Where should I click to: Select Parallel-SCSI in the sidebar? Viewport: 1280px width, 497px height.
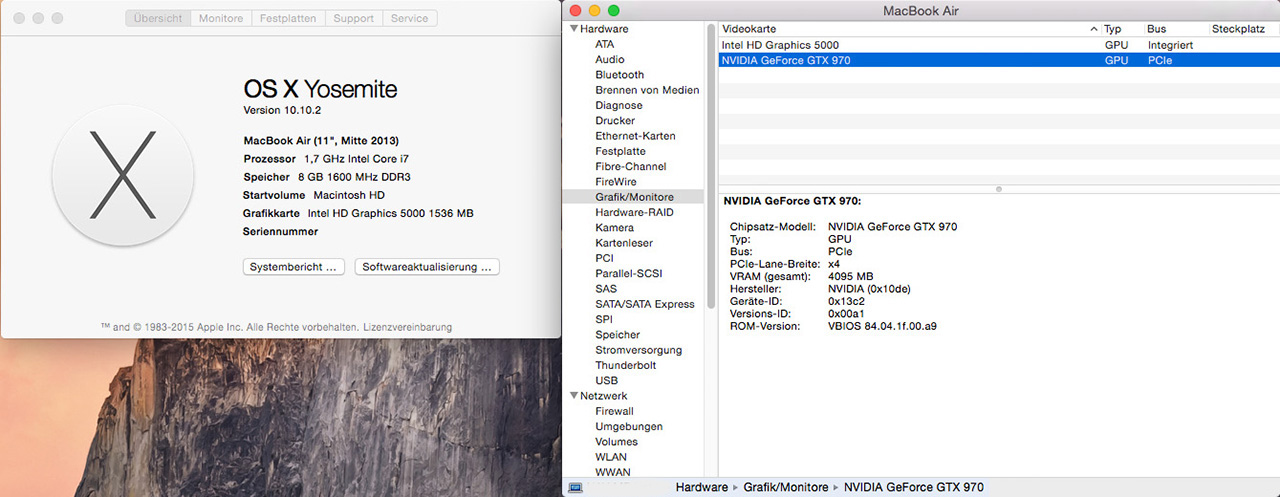pyautogui.click(x=628, y=273)
